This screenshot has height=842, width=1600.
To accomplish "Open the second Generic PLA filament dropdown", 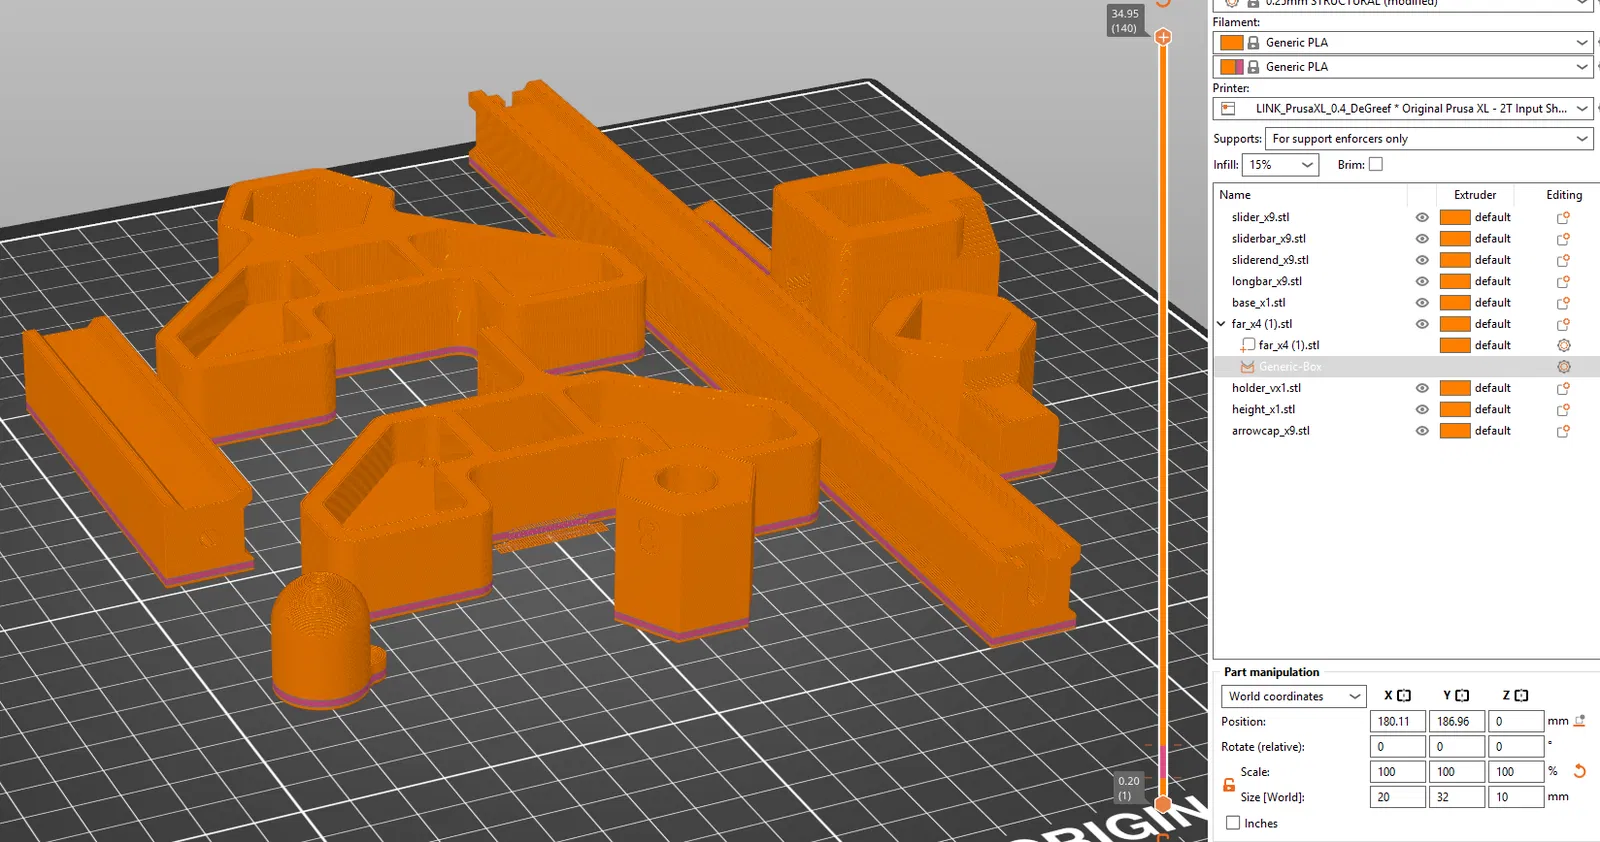I will (1402, 67).
